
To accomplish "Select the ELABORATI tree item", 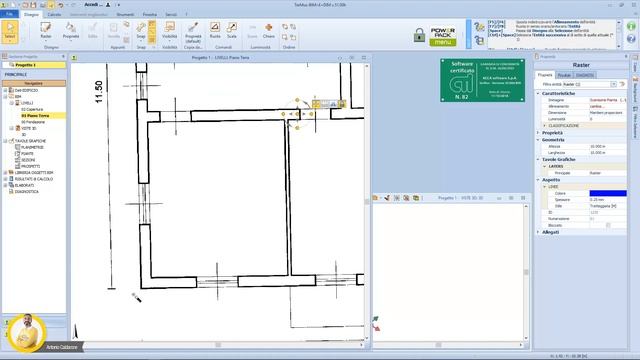I will [x=24, y=185].
